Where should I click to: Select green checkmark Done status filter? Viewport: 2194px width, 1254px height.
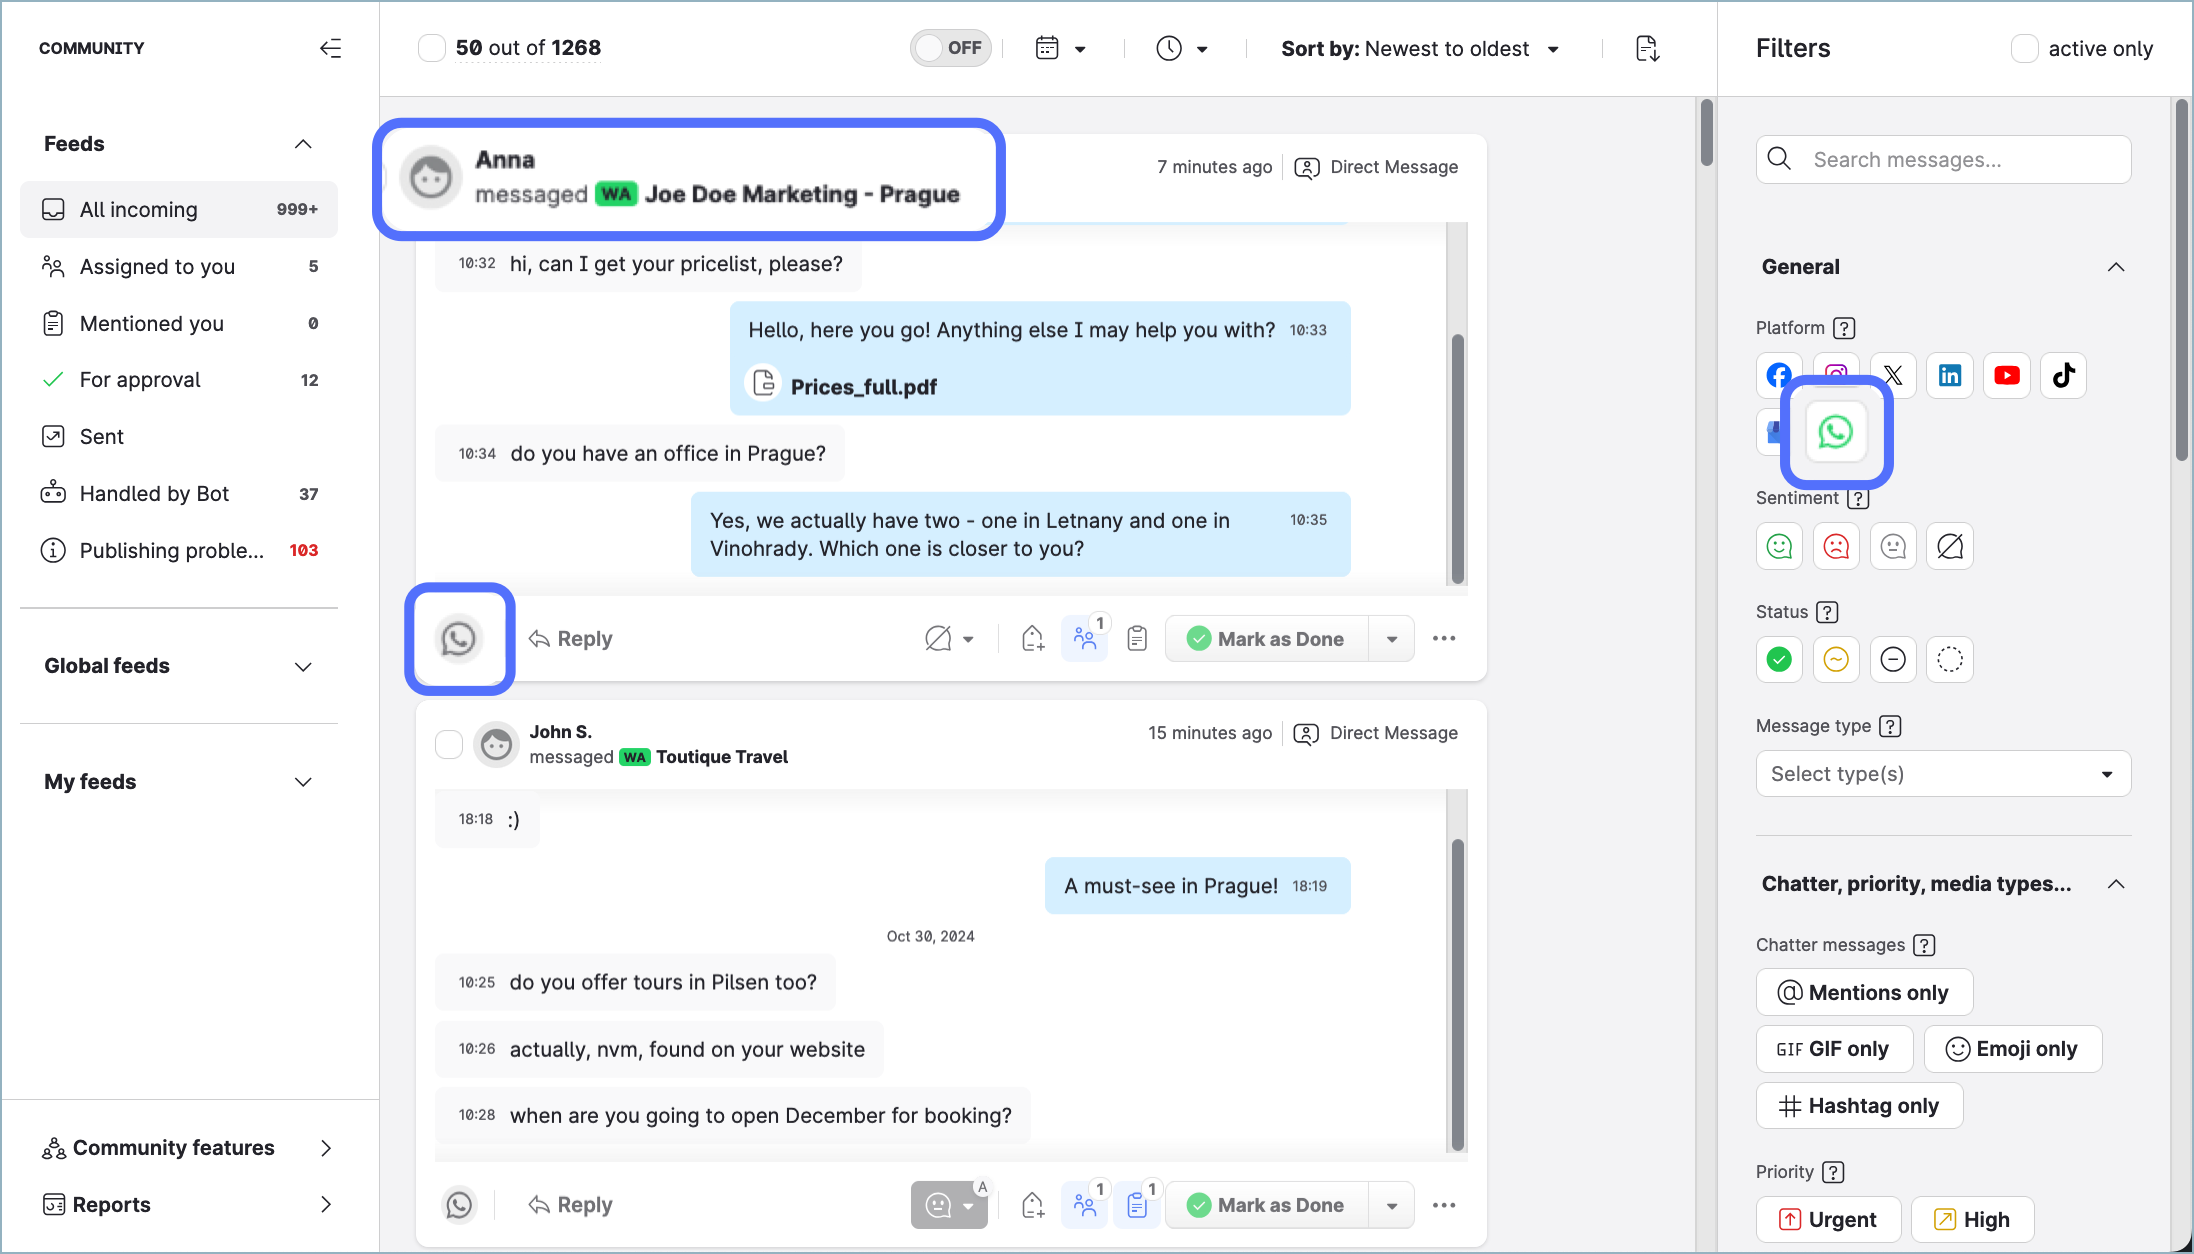tap(1779, 660)
